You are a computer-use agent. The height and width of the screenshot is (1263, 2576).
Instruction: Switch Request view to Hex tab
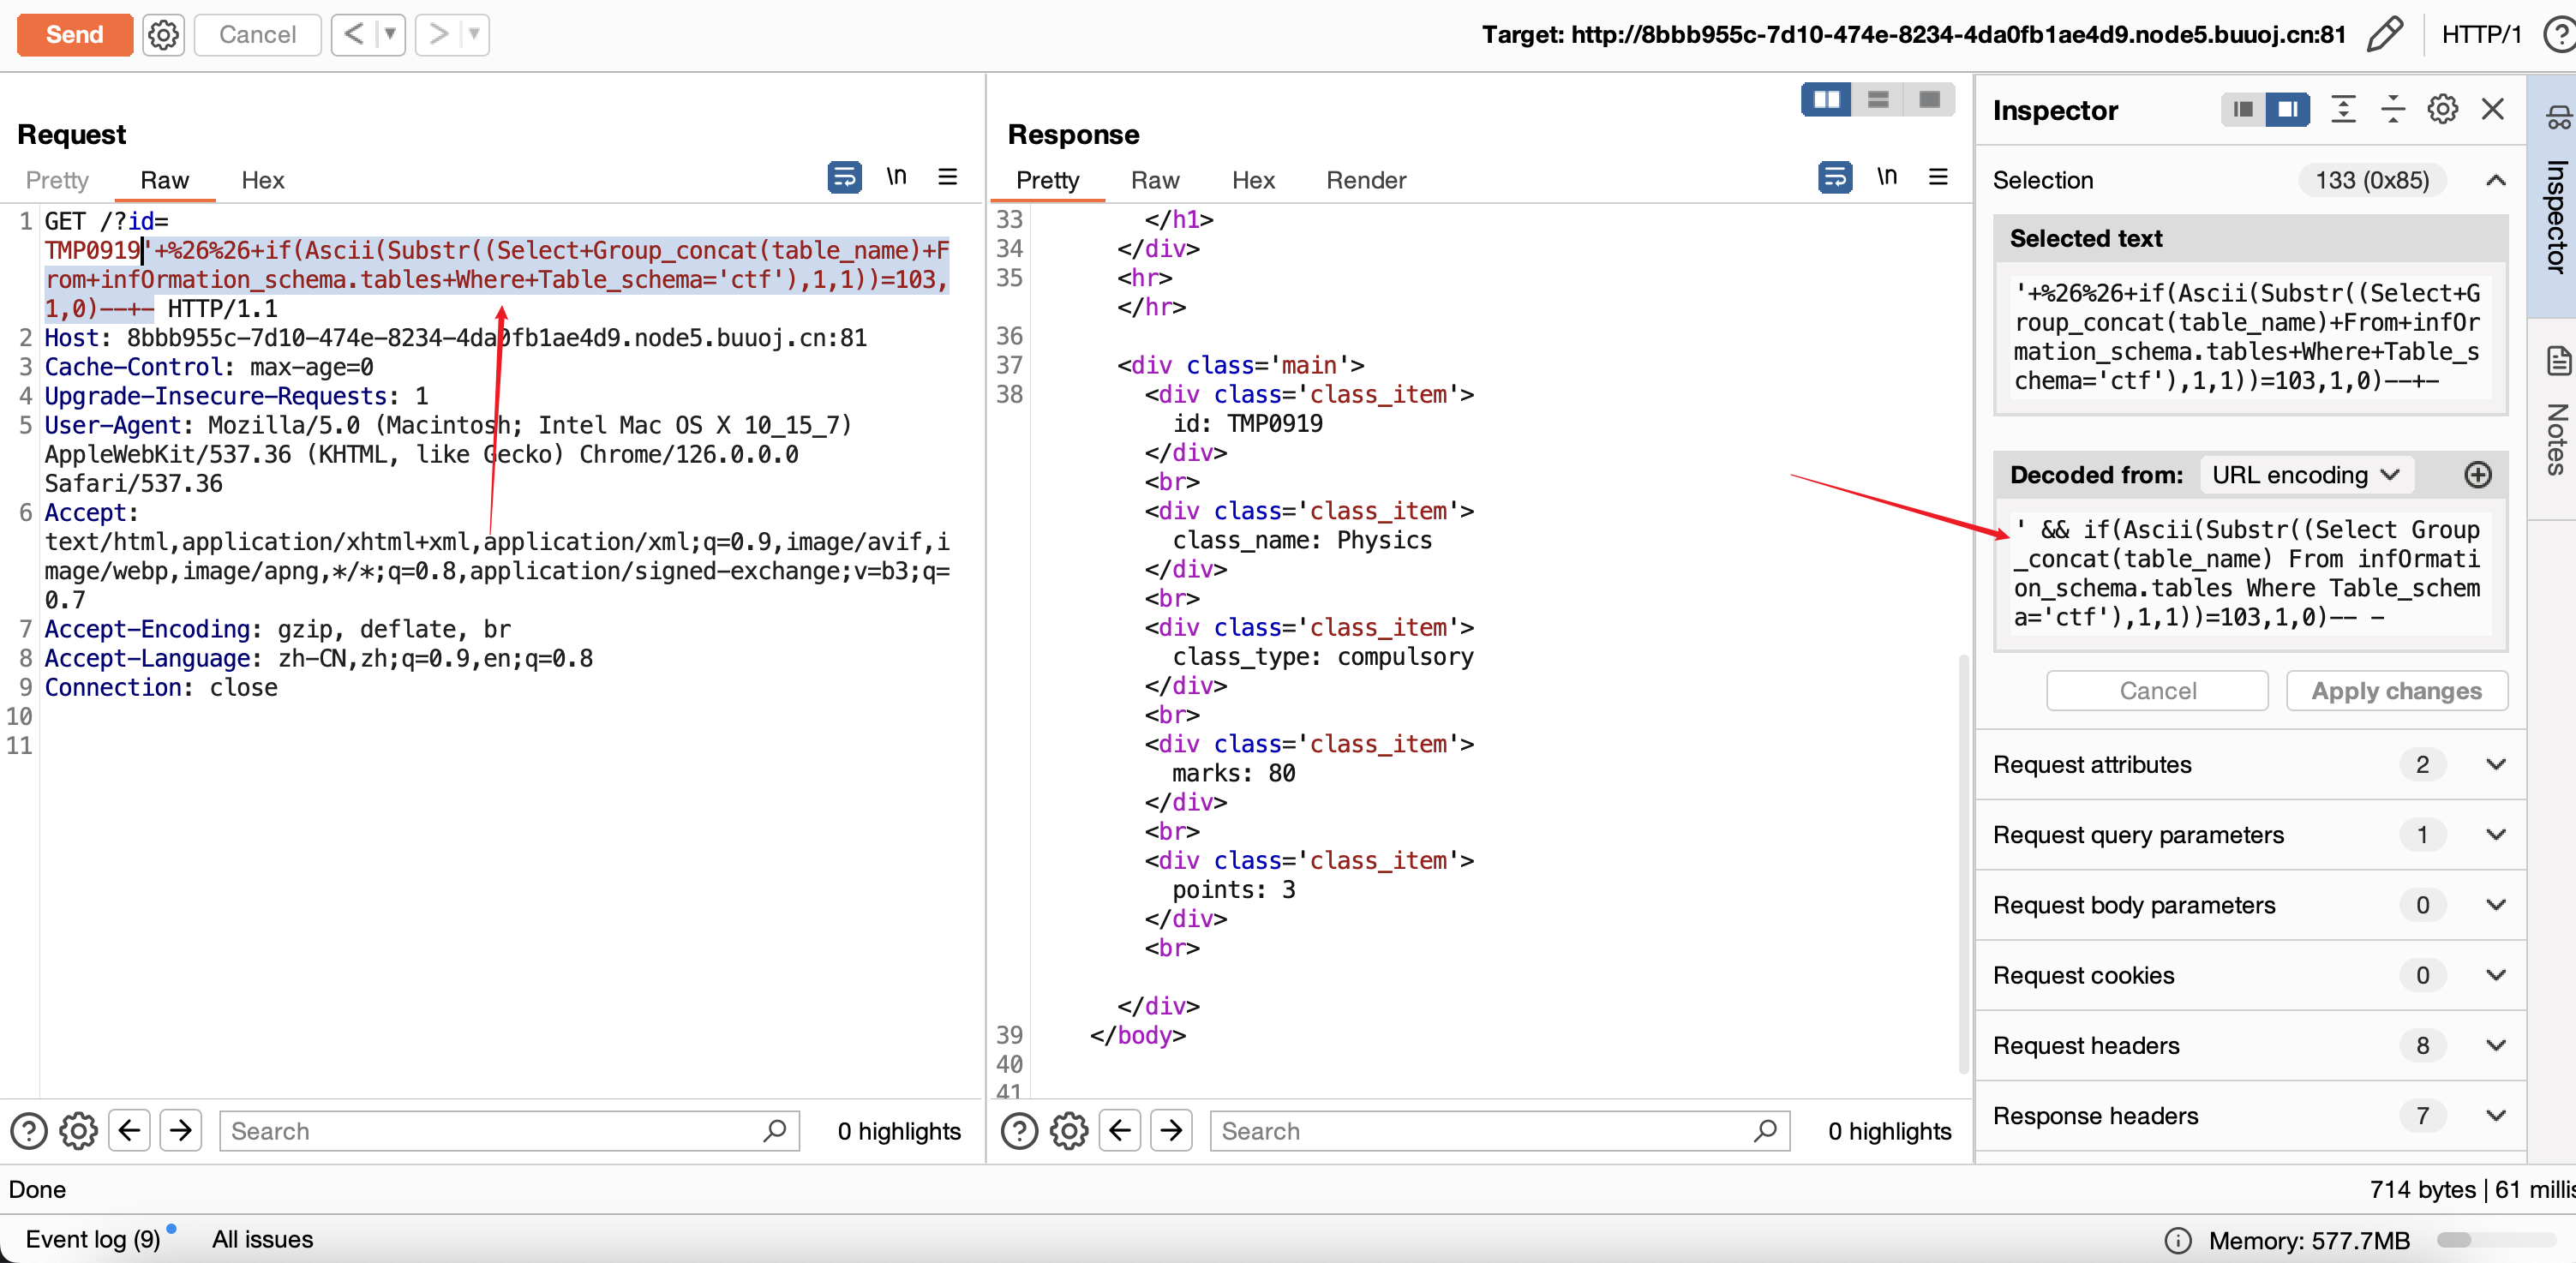[263, 180]
